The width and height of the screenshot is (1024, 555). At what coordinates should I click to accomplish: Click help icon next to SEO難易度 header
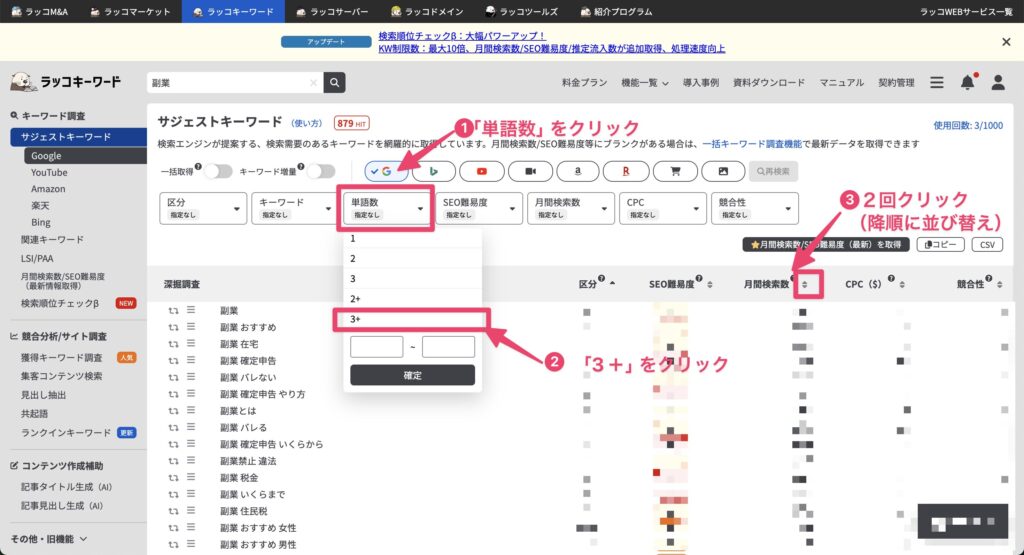point(699,279)
